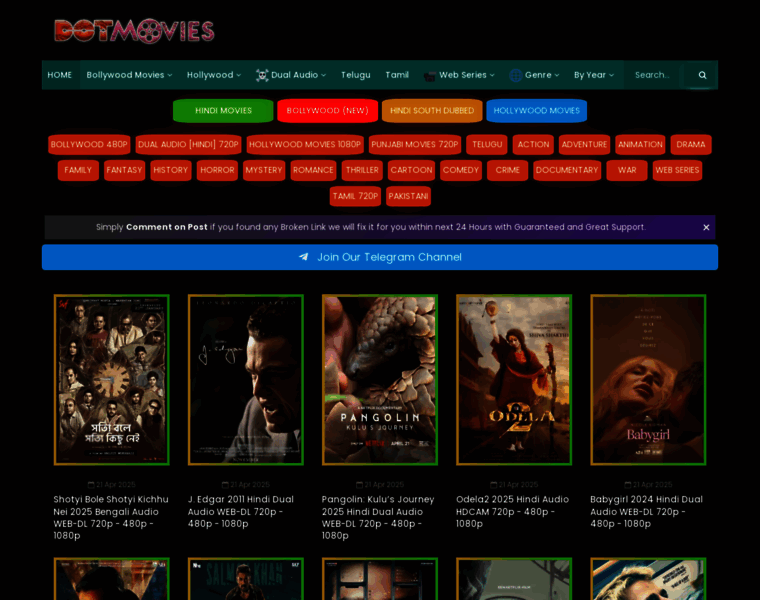The height and width of the screenshot is (600, 760).
Task: Open the HISTORY genre tag
Action: (171, 170)
